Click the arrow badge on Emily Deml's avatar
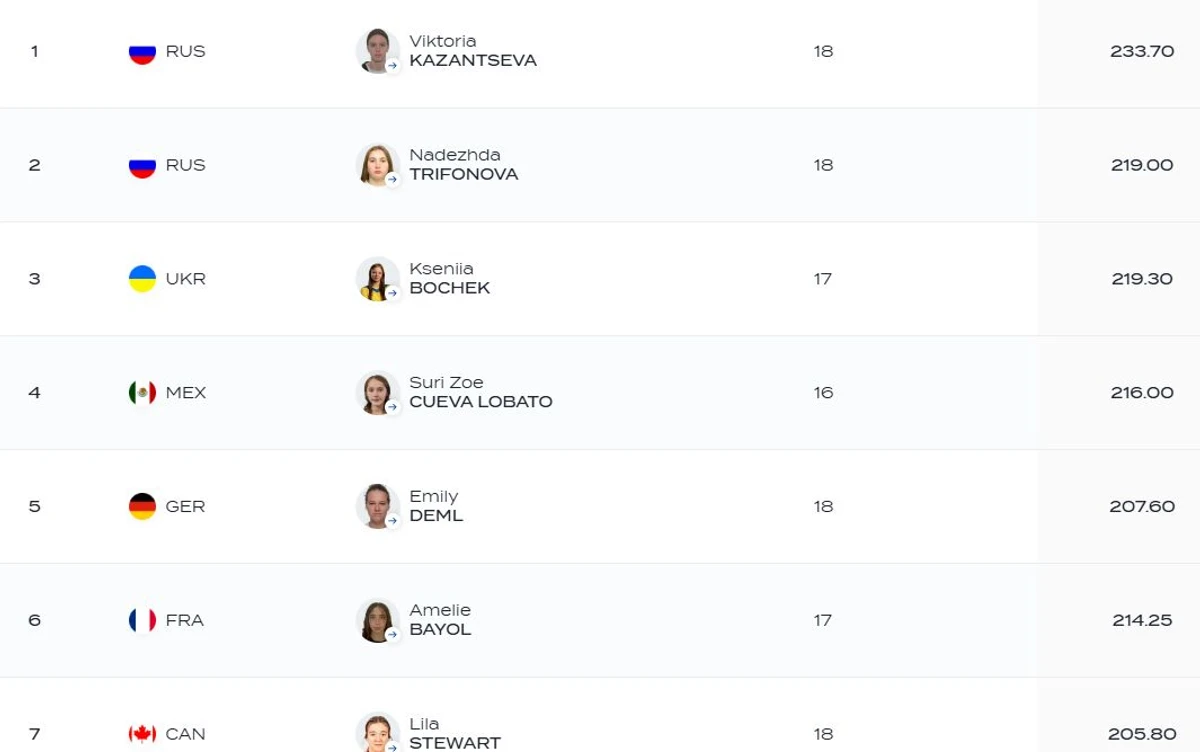The height and width of the screenshot is (752, 1200). [x=393, y=522]
